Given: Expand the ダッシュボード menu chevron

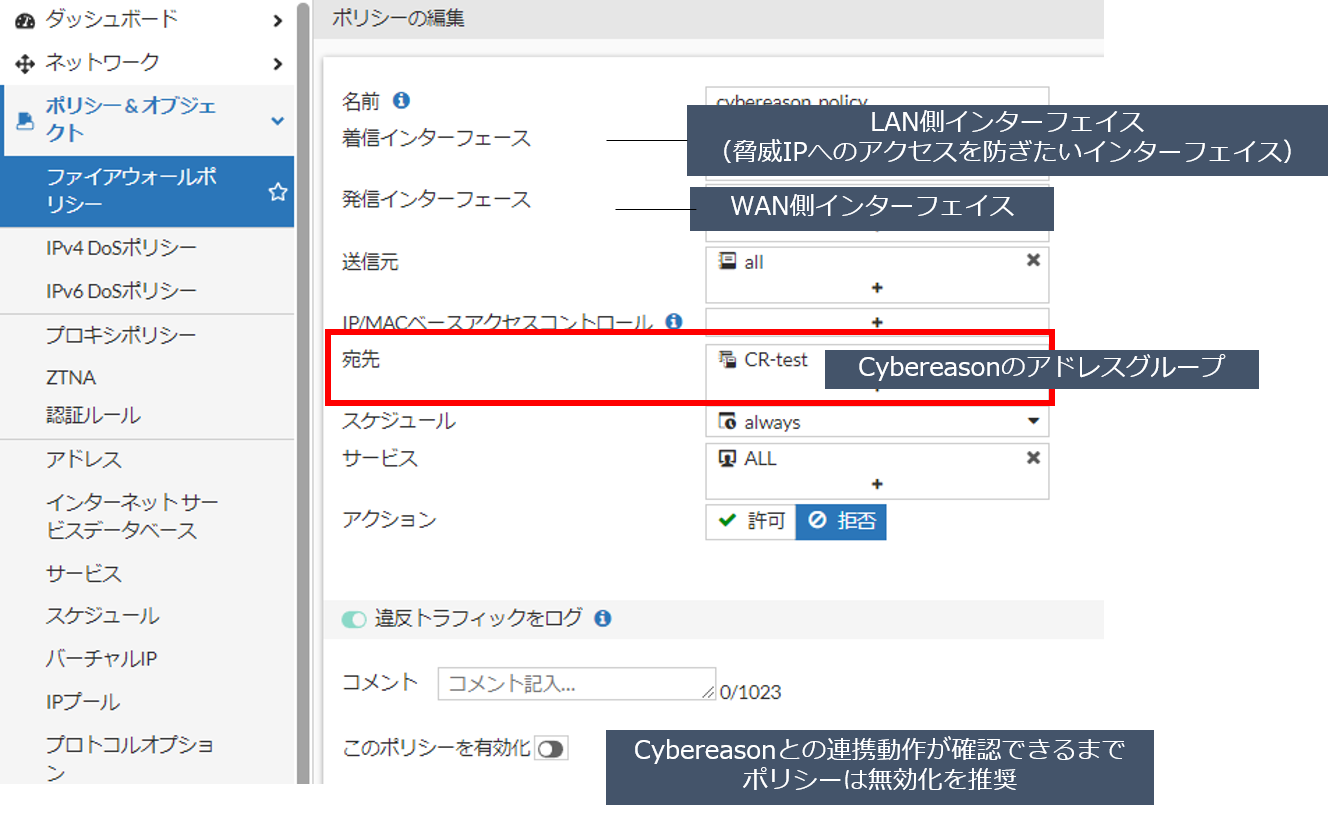Looking at the screenshot, I should 278,20.
